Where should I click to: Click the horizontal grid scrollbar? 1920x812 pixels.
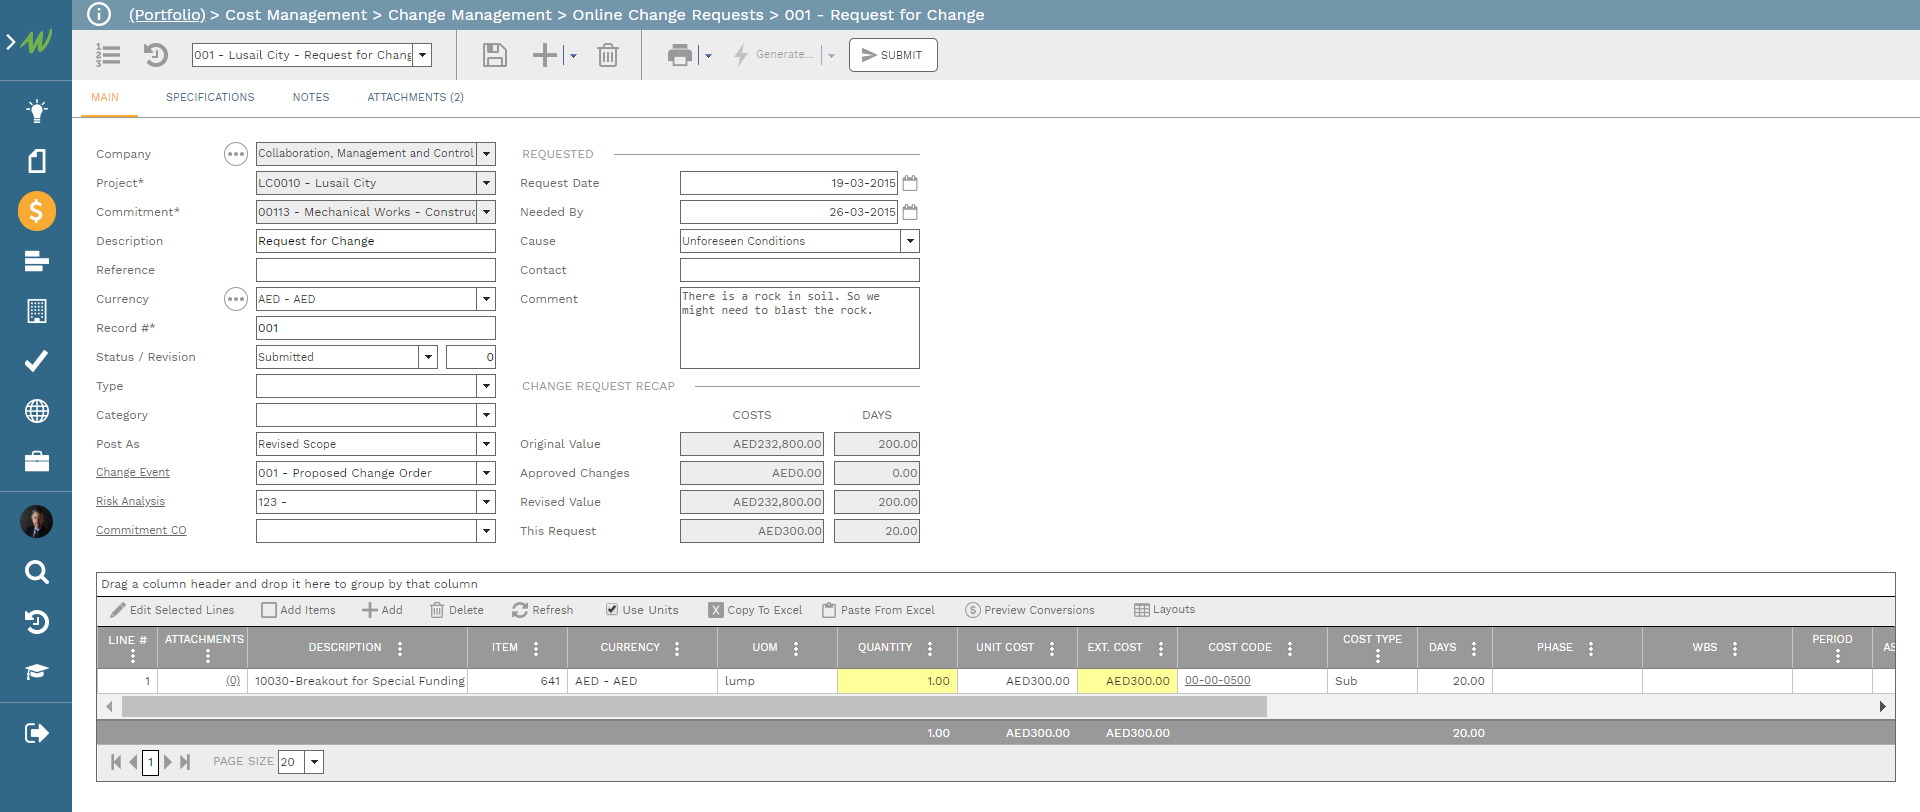click(694, 707)
